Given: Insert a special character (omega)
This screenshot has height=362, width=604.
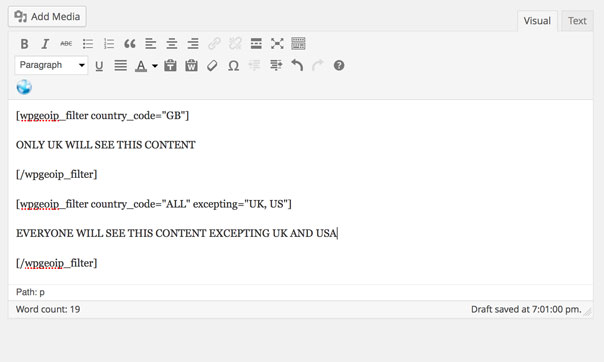Looking at the screenshot, I should coord(233,66).
